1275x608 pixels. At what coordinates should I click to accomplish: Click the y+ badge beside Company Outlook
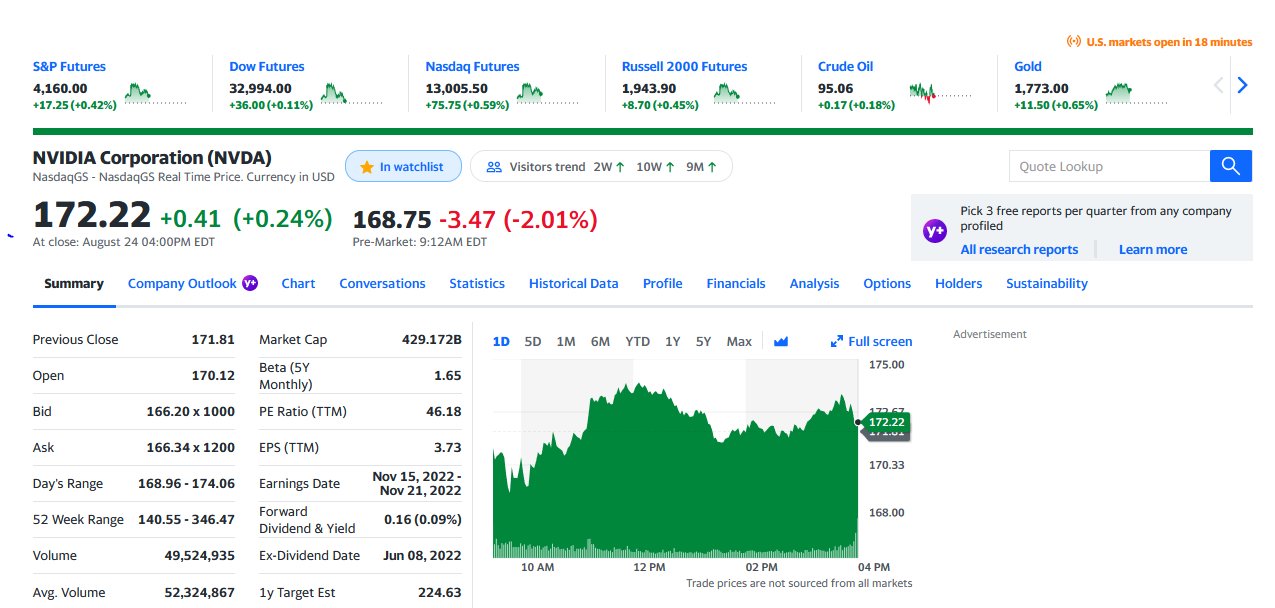coord(250,283)
